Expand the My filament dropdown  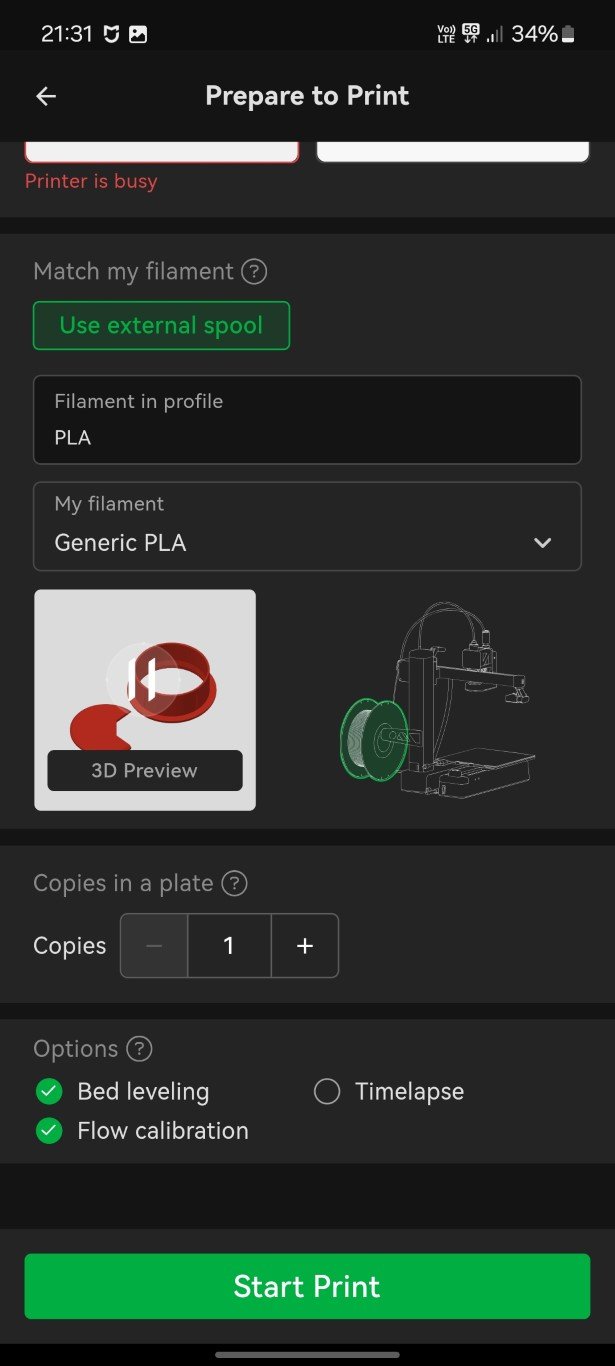tap(306, 527)
